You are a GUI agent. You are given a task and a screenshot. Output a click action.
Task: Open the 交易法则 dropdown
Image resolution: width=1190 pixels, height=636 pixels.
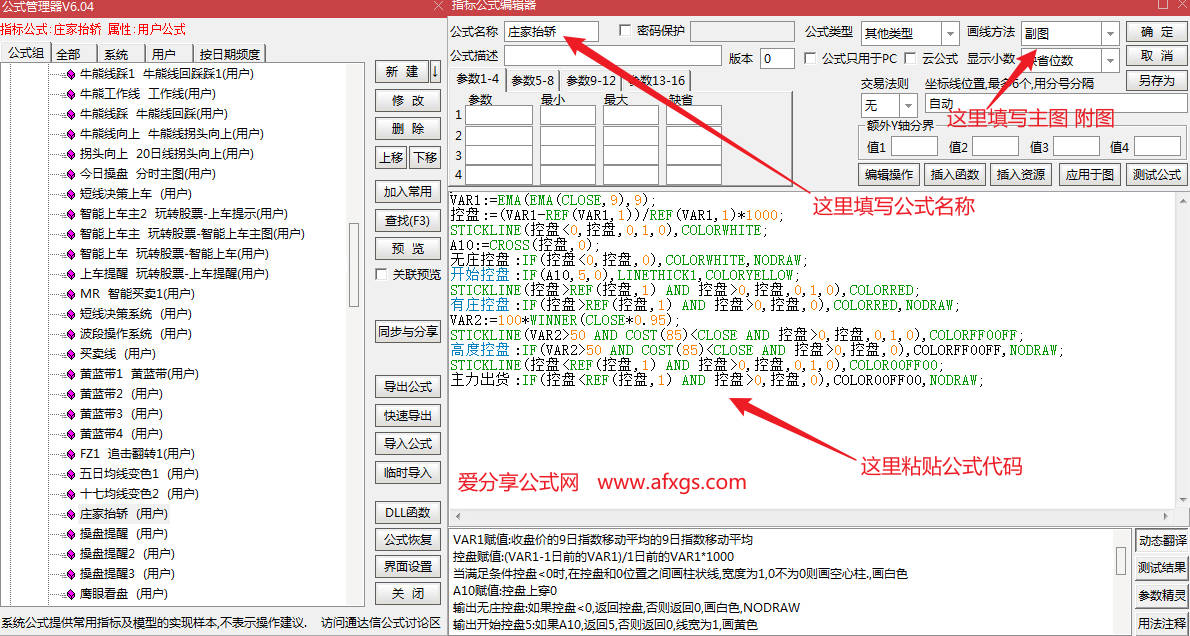908,104
